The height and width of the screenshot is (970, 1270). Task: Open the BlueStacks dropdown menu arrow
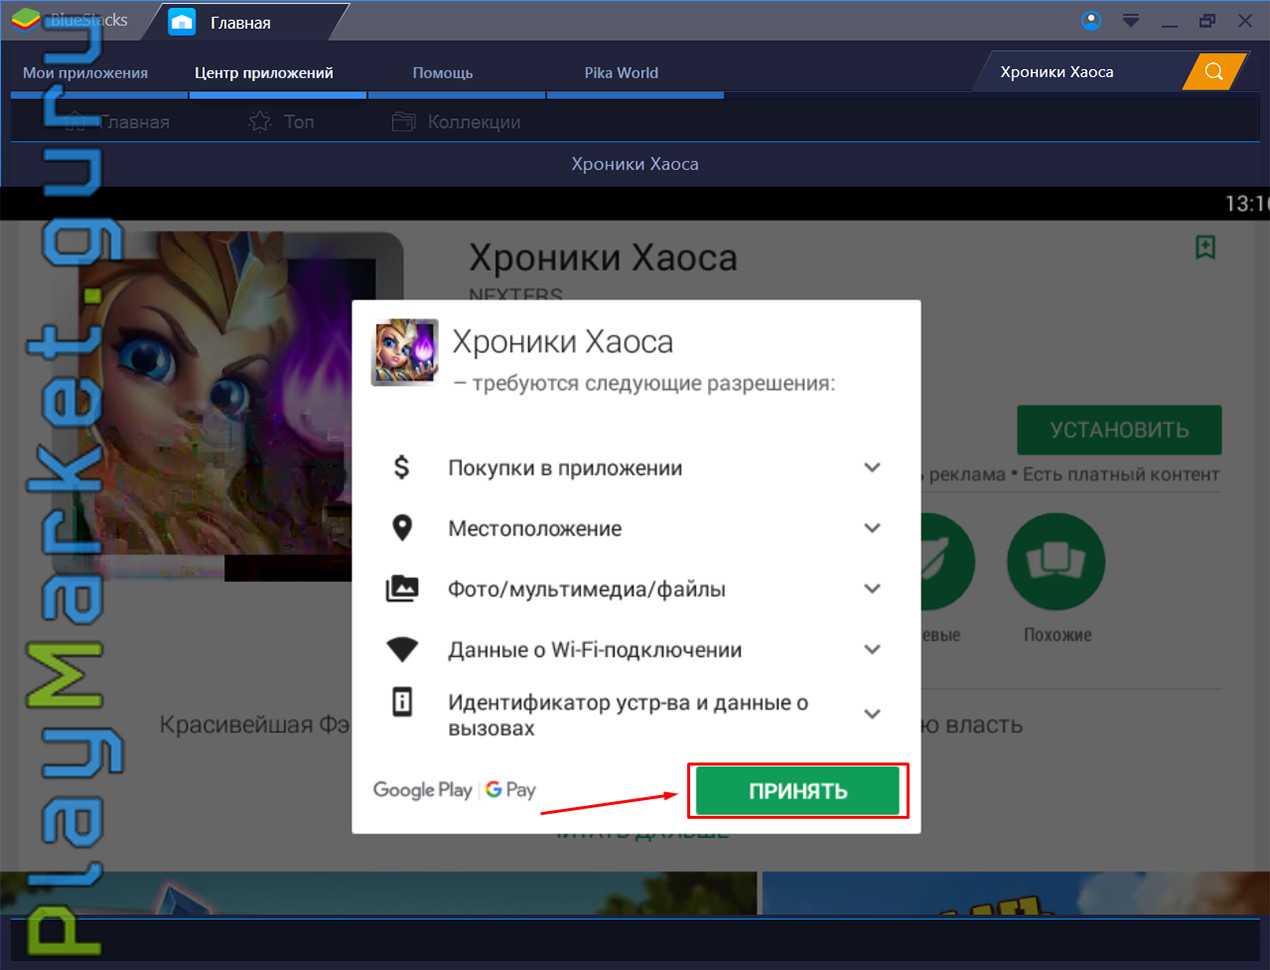[1131, 20]
